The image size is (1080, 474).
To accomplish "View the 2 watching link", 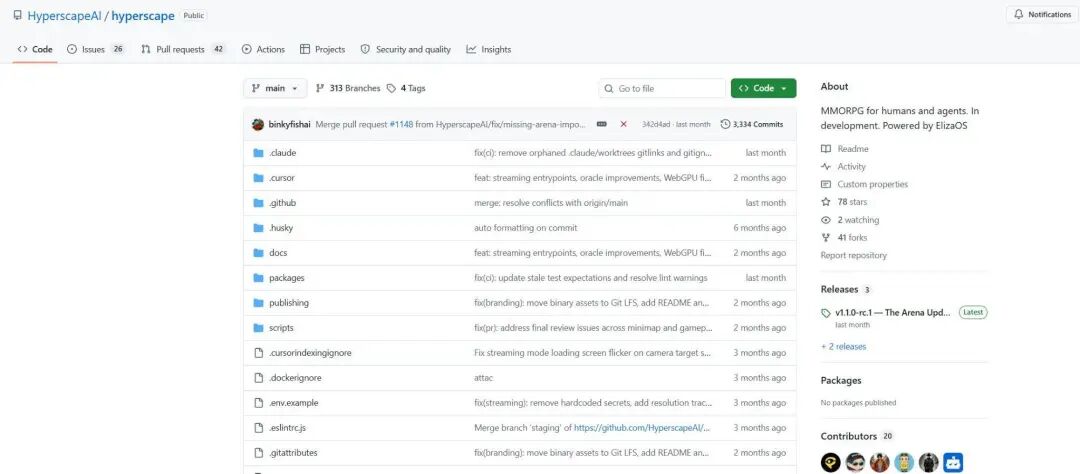I will (850, 220).
